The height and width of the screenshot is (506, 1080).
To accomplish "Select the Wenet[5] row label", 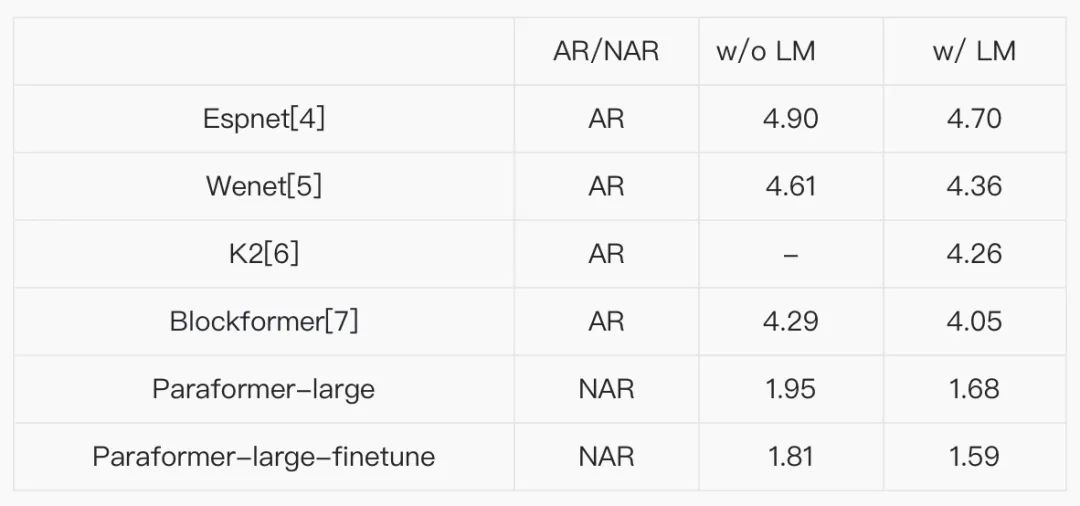I will (264, 187).
